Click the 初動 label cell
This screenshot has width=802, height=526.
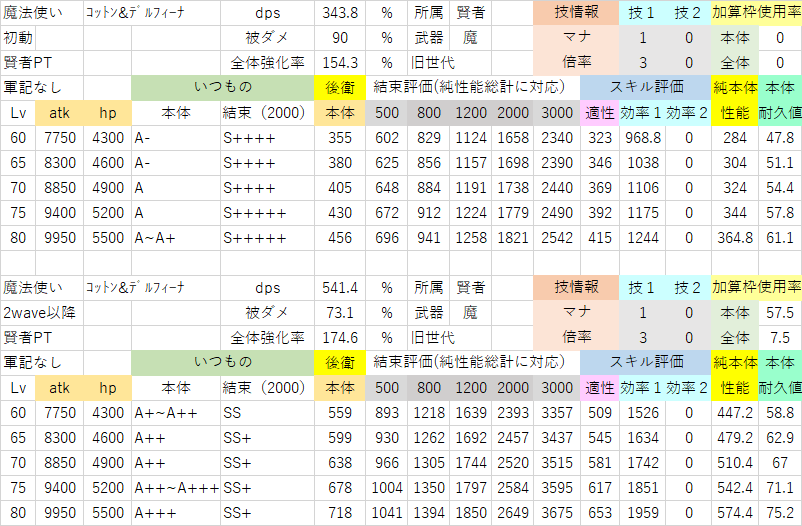tap(18, 38)
